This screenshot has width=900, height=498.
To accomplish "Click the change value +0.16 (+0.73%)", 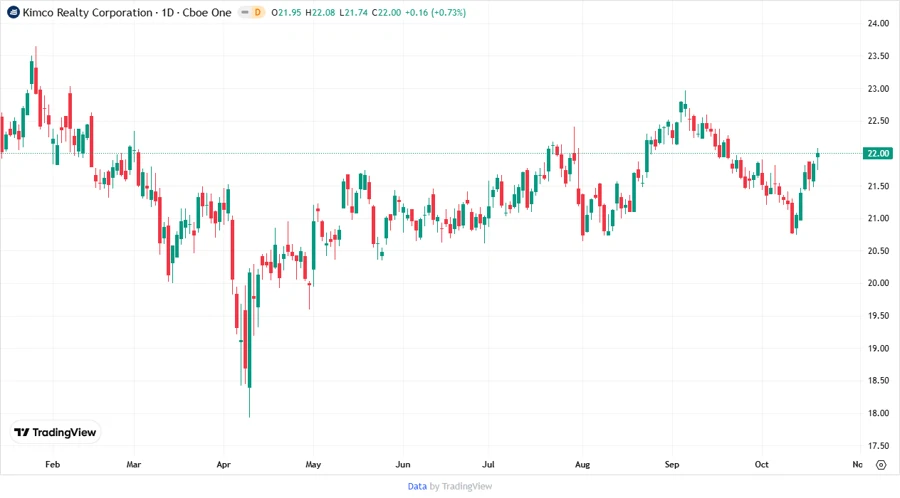I will [436, 12].
